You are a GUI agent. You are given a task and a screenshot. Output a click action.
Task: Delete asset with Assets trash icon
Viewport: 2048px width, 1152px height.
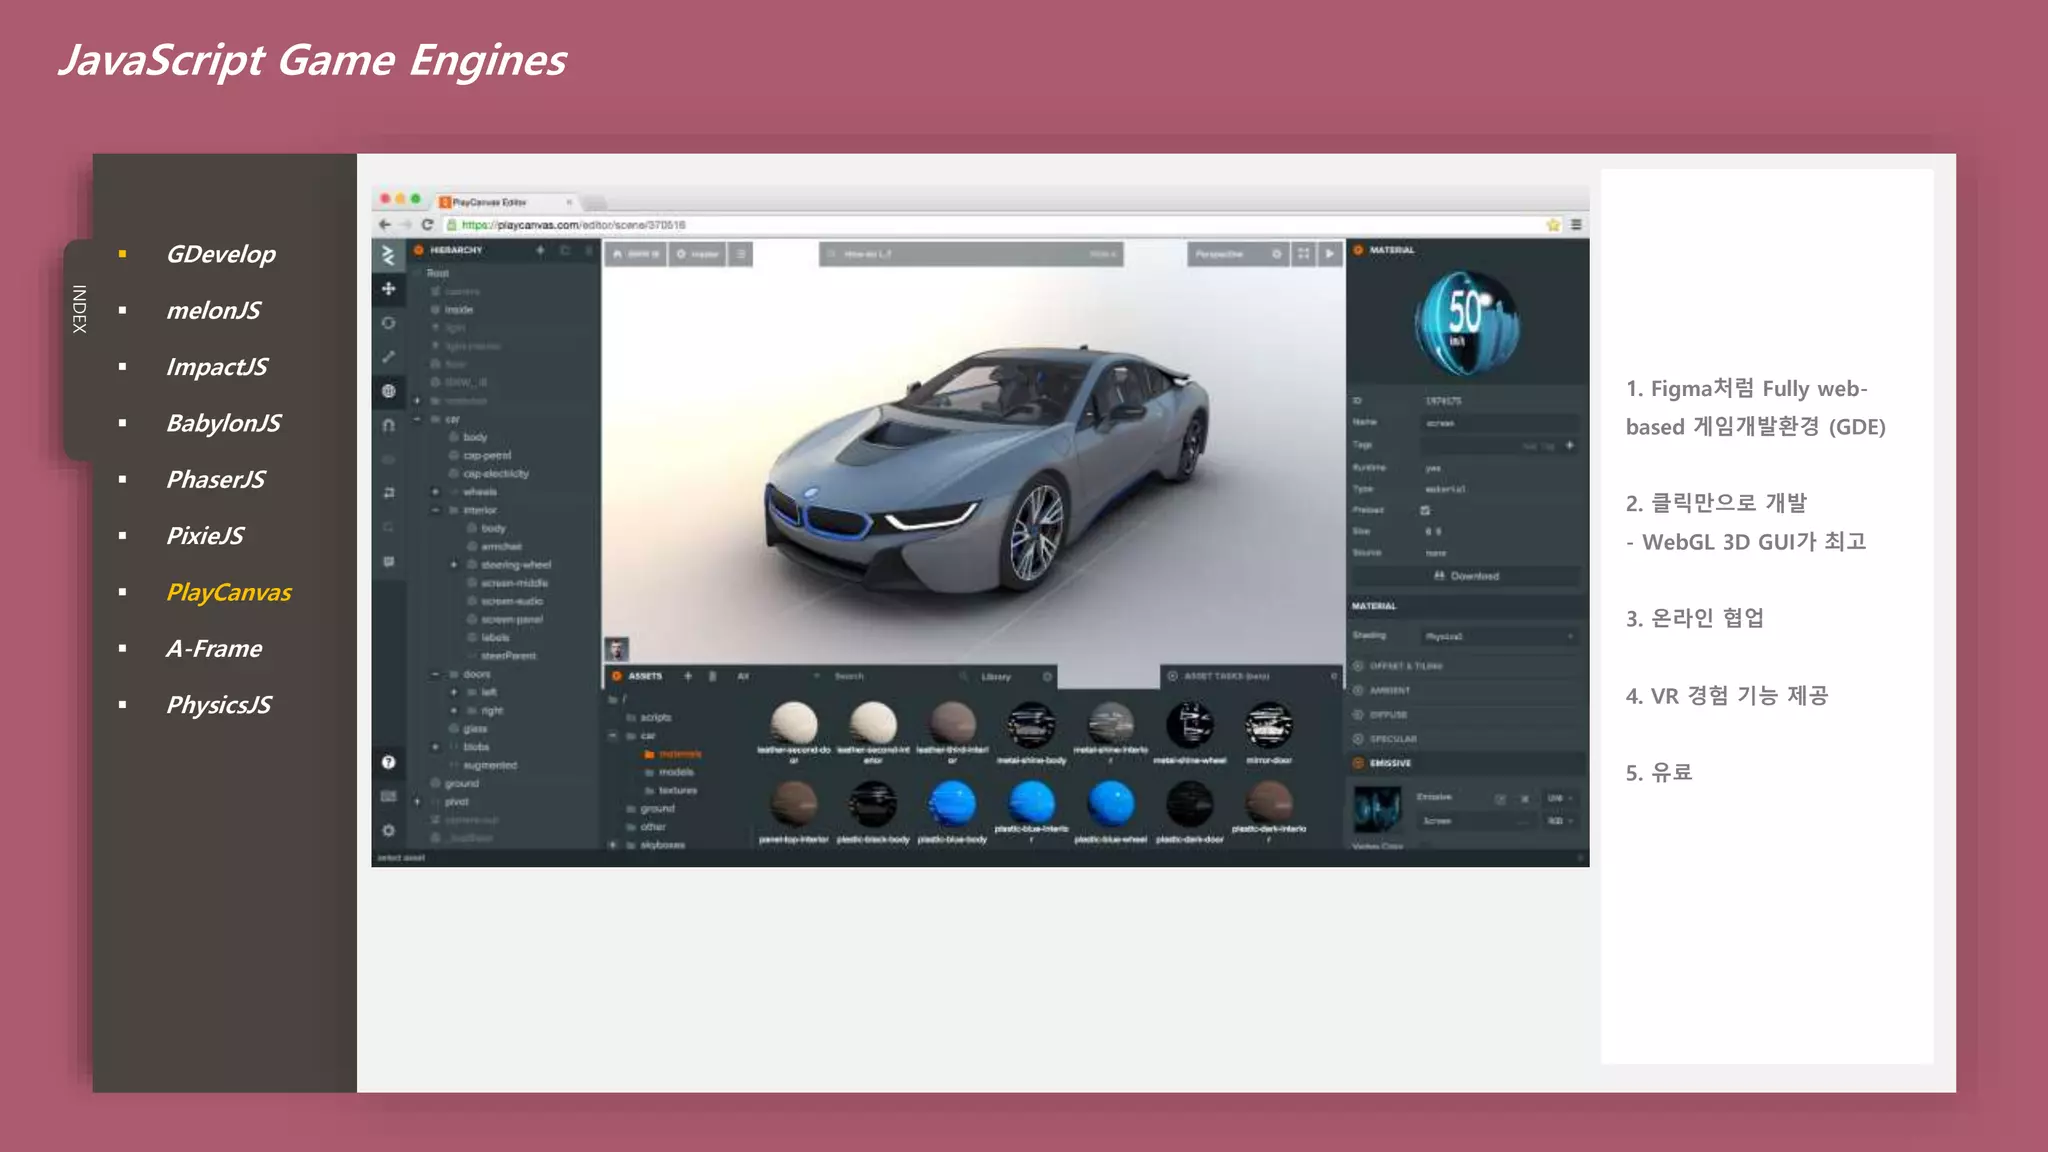coord(712,676)
